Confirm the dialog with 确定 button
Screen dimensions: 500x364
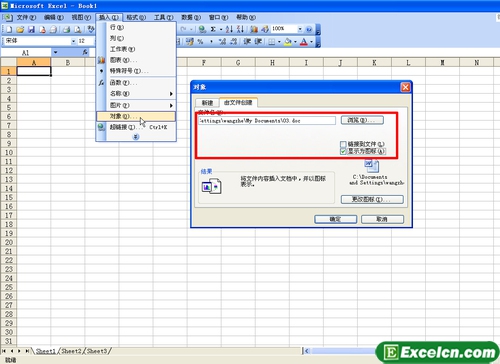(336, 219)
